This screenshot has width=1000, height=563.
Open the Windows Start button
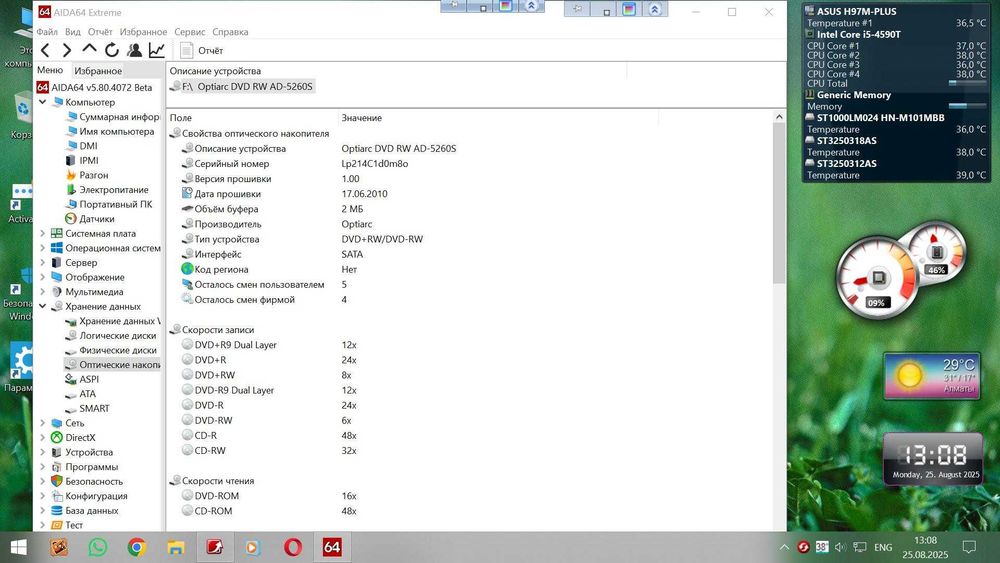(x=18, y=547)
